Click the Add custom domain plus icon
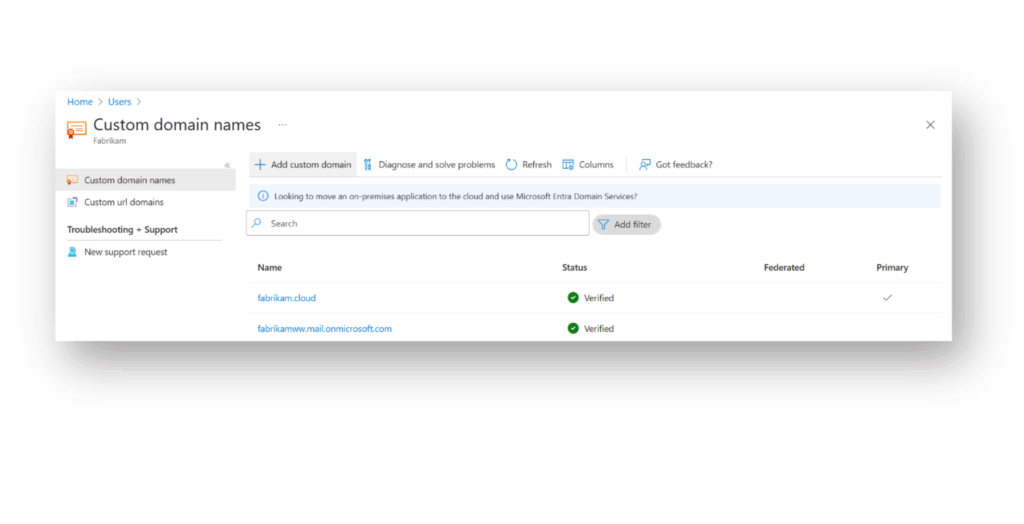 pyautogui.click(x=260, y=165)
